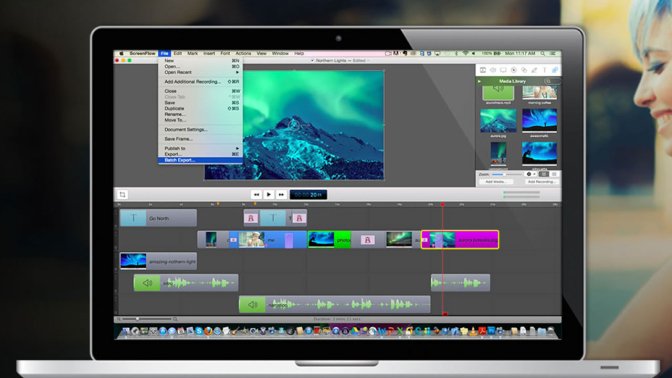Open the screen recording properties icon

point(503,70)
